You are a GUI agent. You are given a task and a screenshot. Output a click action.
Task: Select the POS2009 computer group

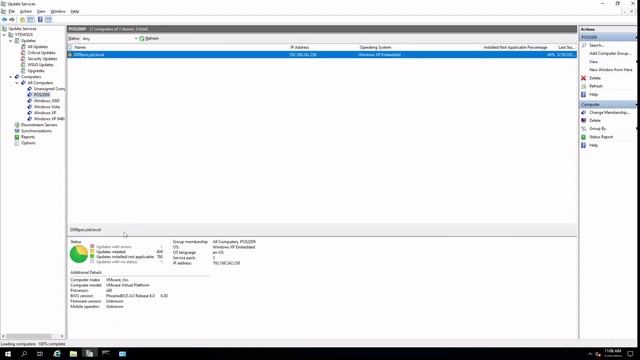[42, 95]
